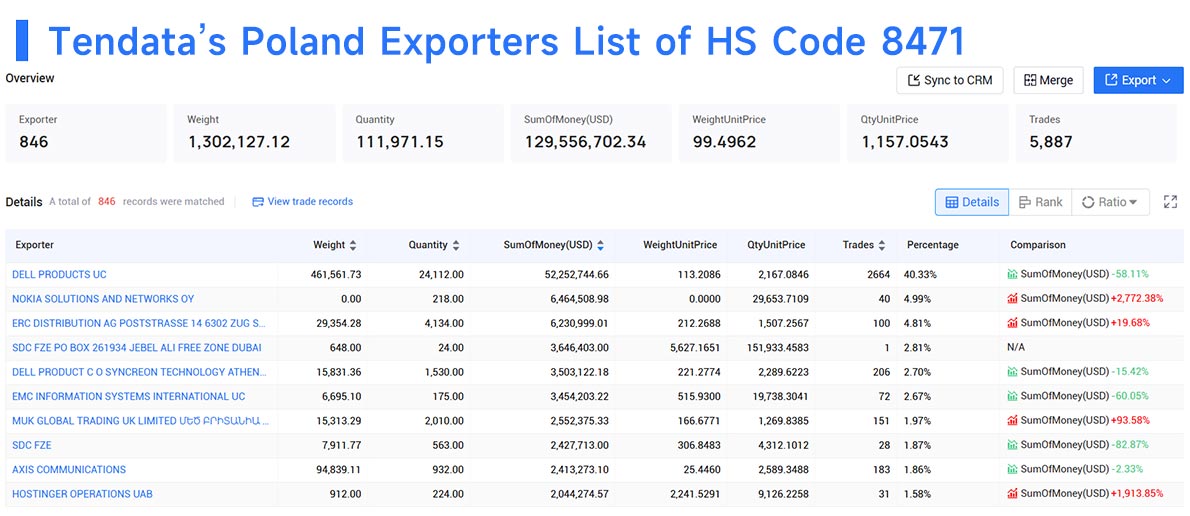Click the DELL PRODUCTS UC comparison chart icon
This screenshot has width=1190, height=516.
point(1012,275)
